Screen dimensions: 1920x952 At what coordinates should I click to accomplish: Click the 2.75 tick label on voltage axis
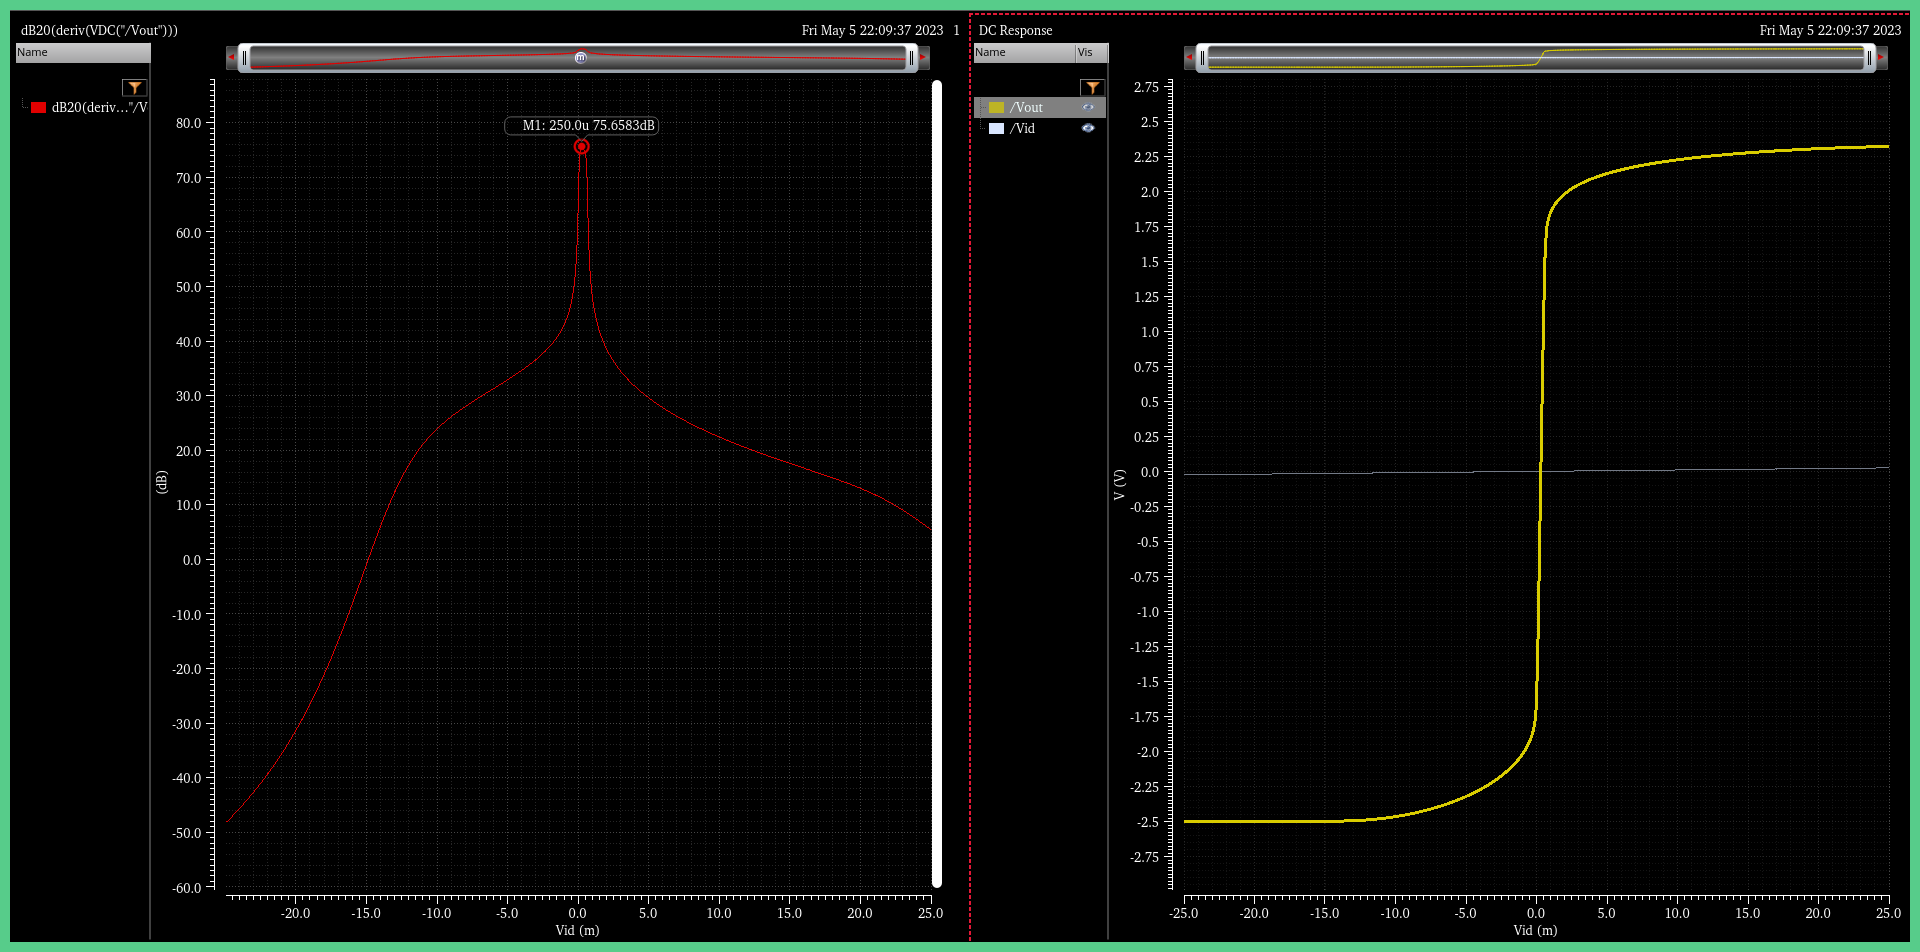[1146, 87]
